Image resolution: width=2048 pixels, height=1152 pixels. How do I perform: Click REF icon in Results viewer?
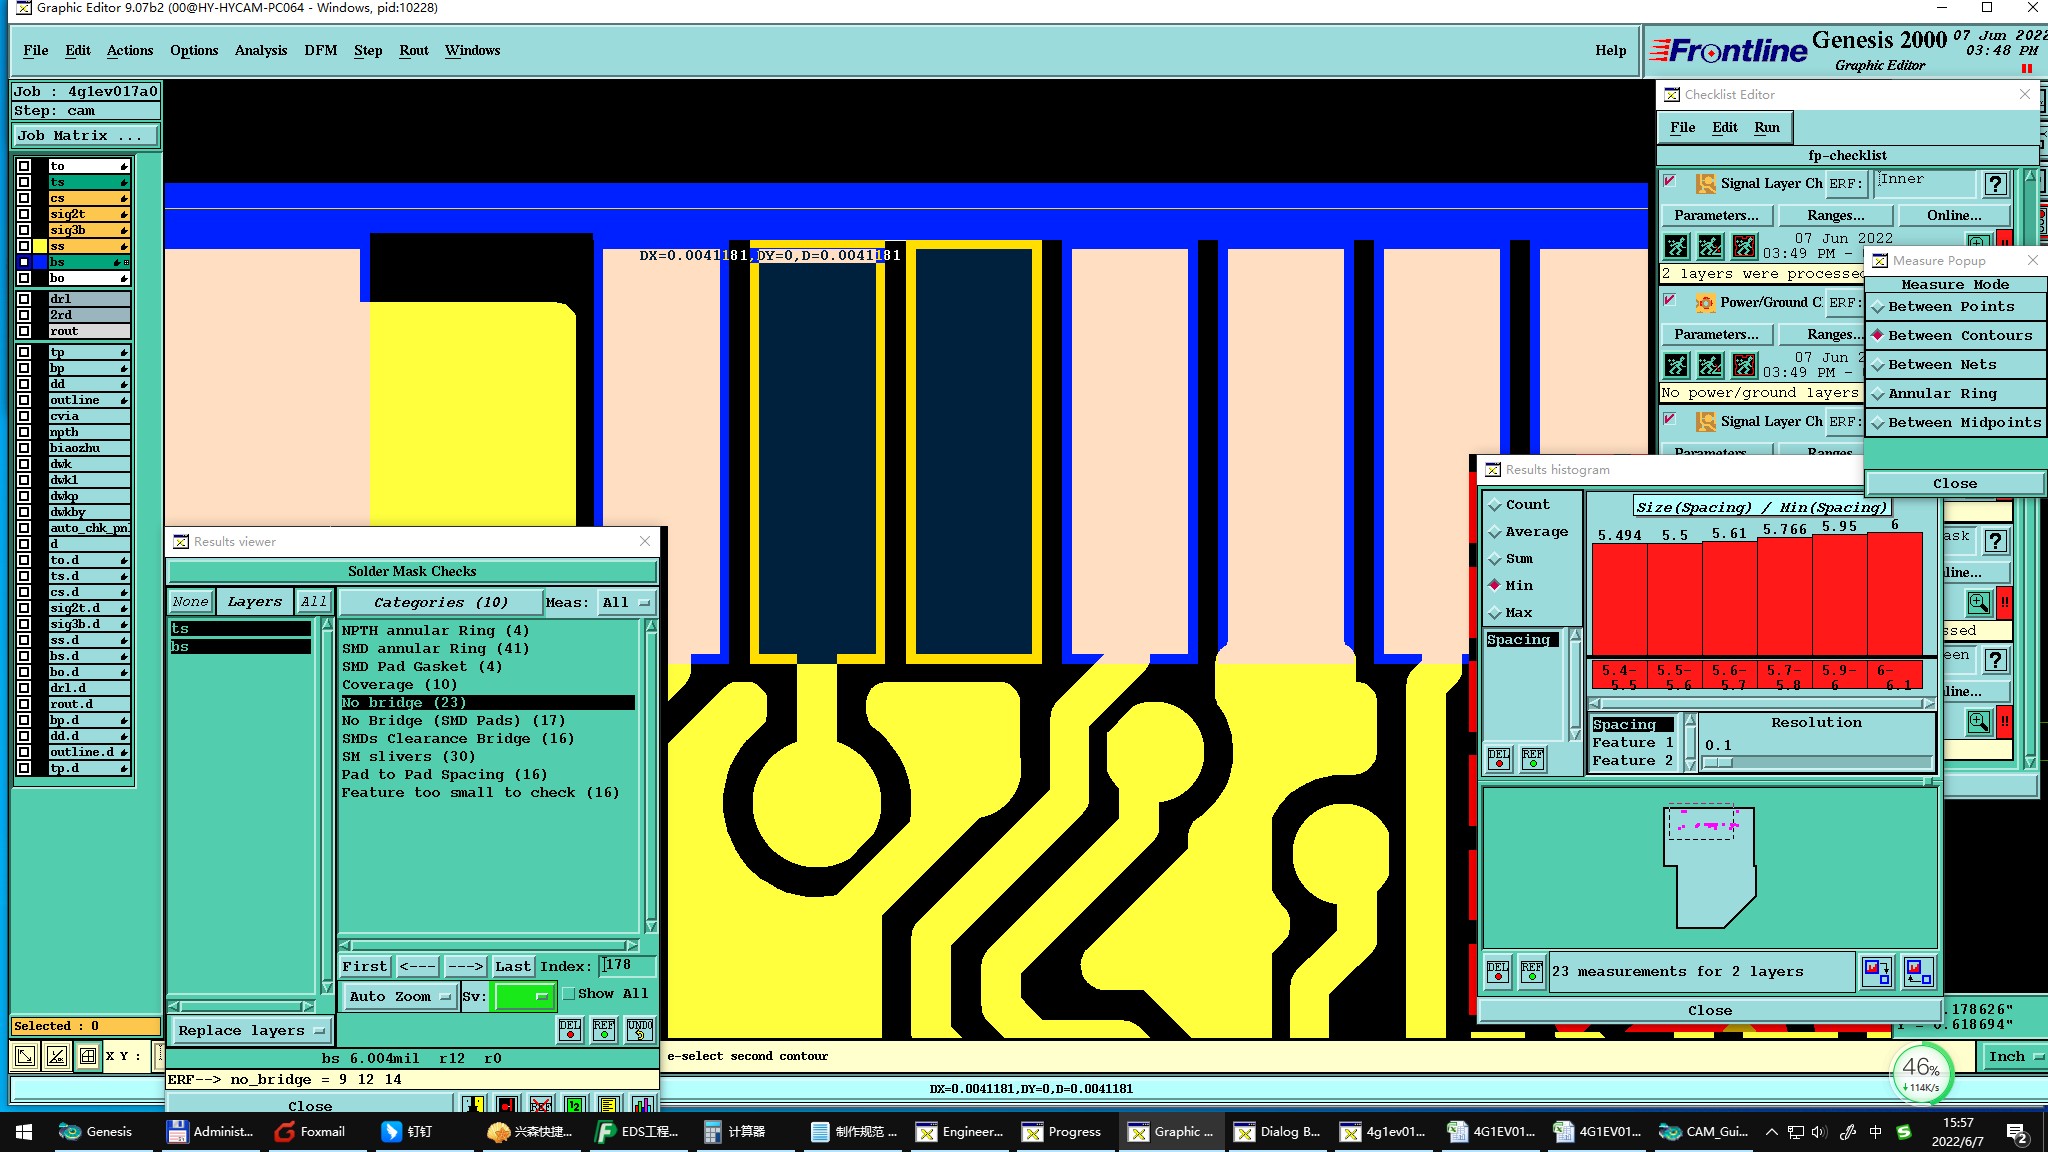click(604, 1029)
